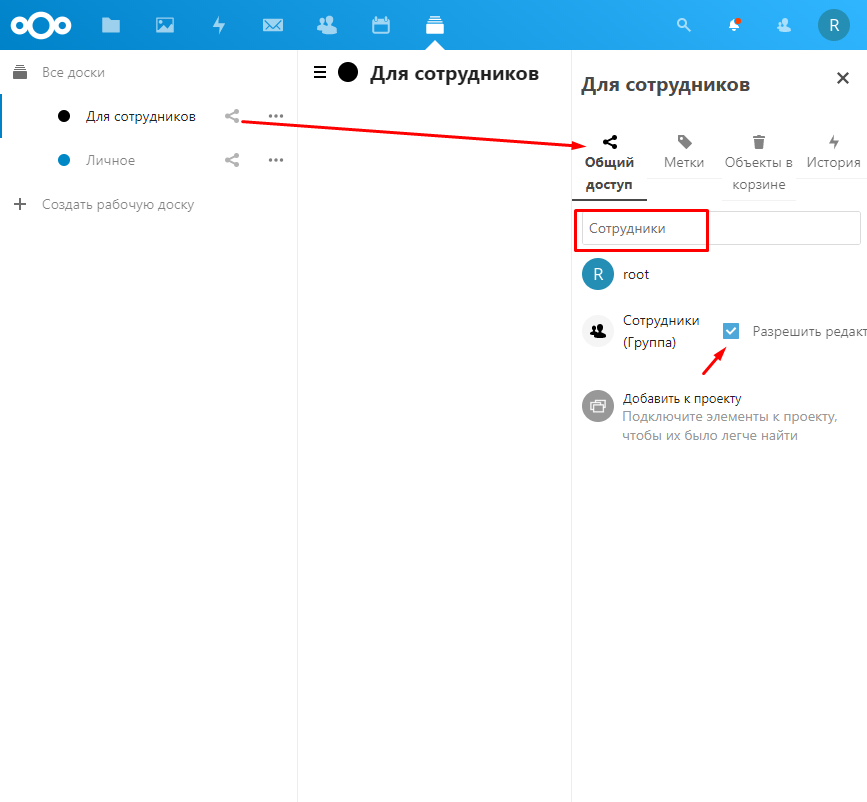
Task: Open the three-dot menu for Личное
Action: coord(276,160)
